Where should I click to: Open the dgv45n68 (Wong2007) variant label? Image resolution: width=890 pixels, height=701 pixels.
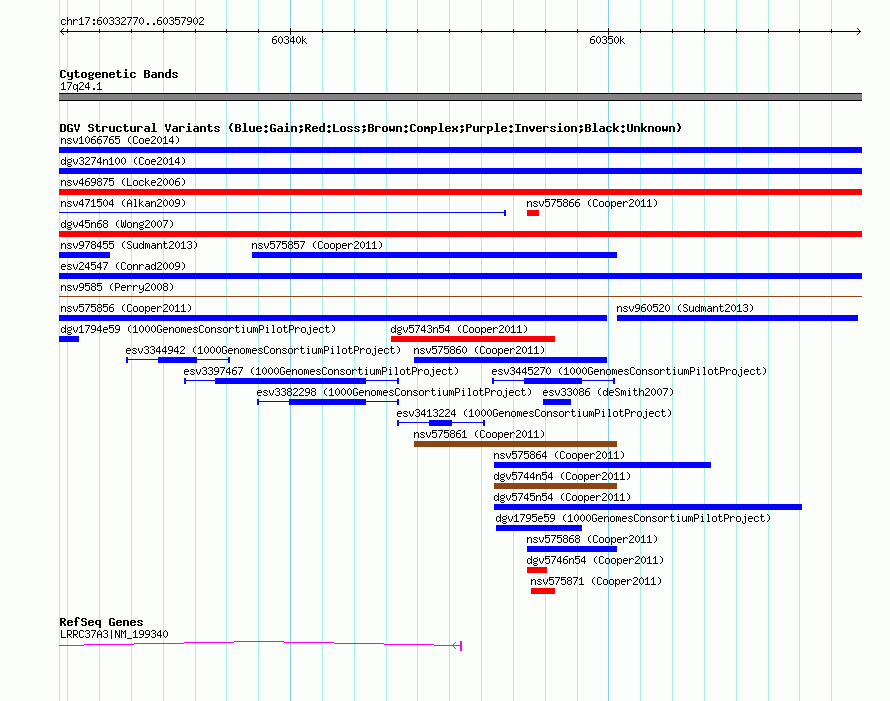click(117, 224)
